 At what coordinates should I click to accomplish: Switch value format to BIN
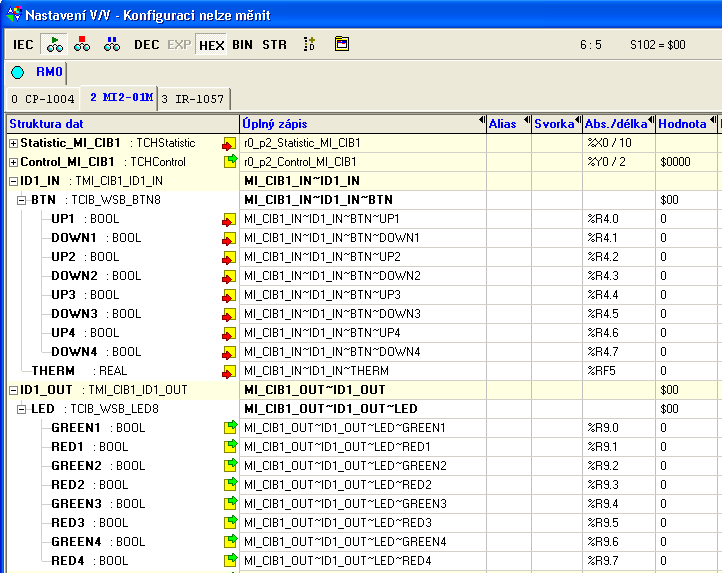pyautogui.click(x=242, y=45)
